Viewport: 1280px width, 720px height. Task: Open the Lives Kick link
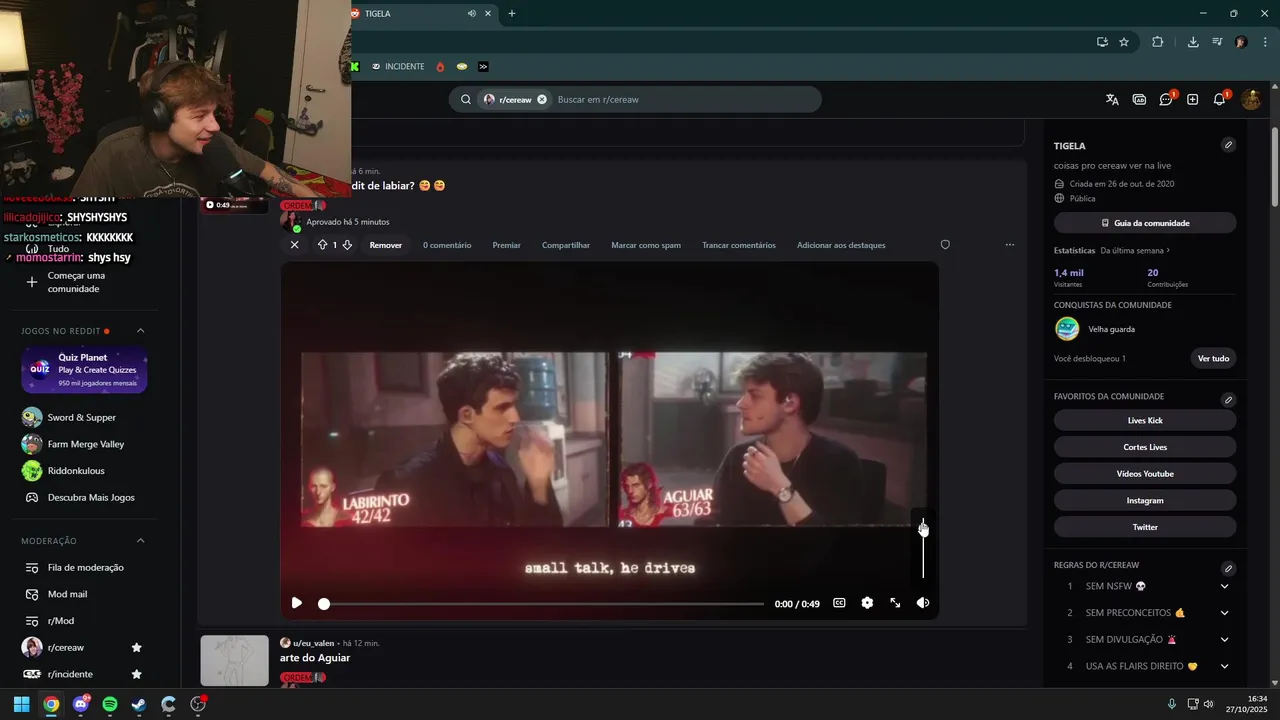click(1145, 420)
